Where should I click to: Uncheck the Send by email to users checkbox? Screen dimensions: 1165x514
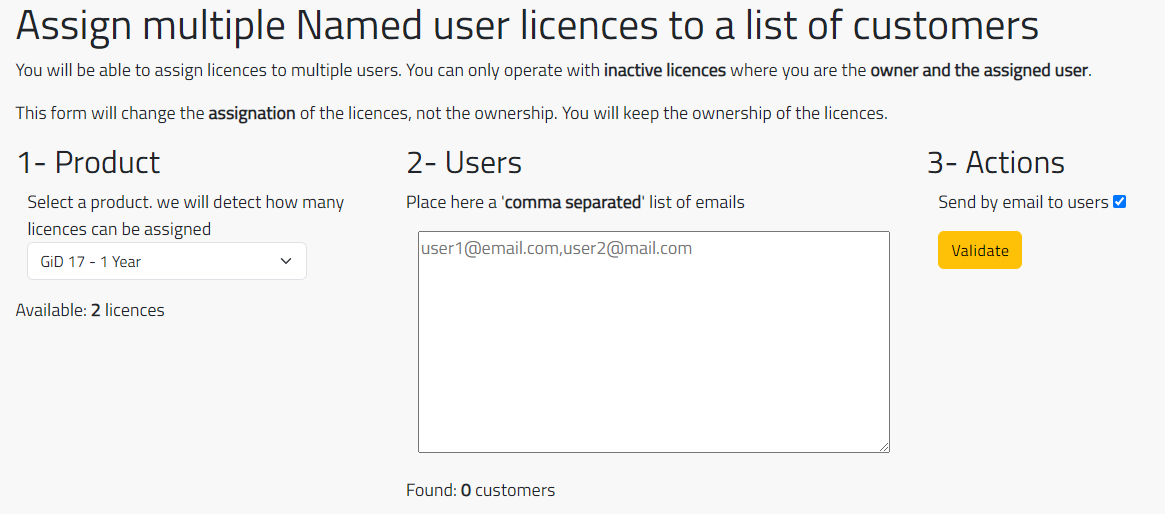1120,202
